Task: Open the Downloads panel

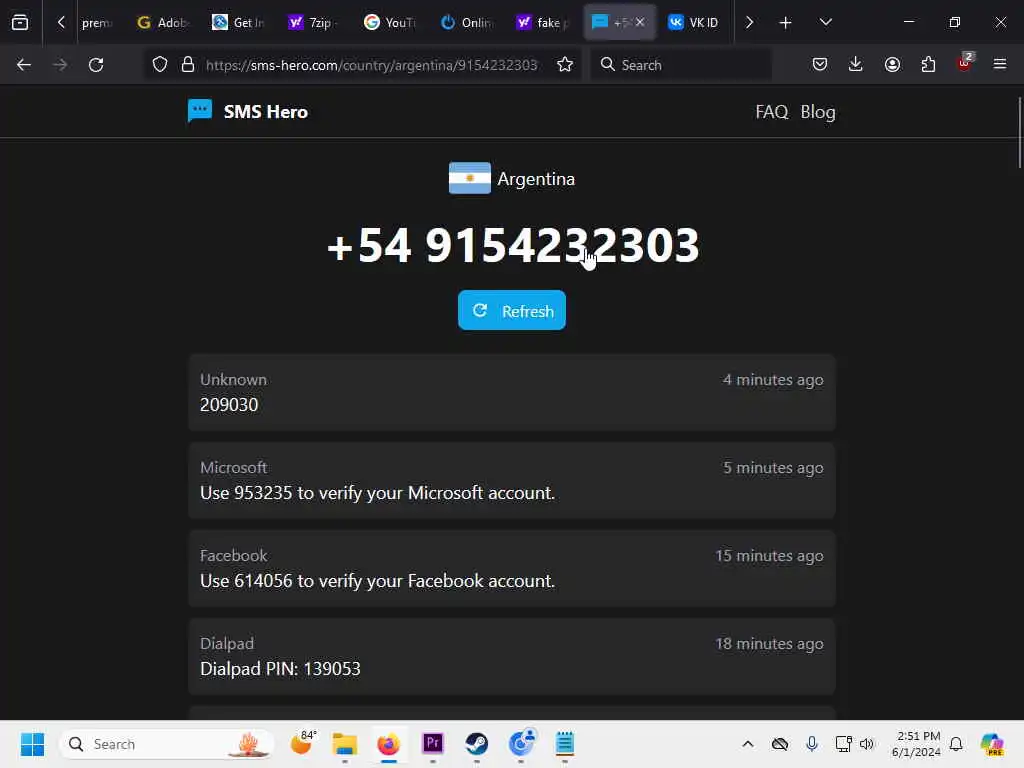Action: (x=856, y=65)
